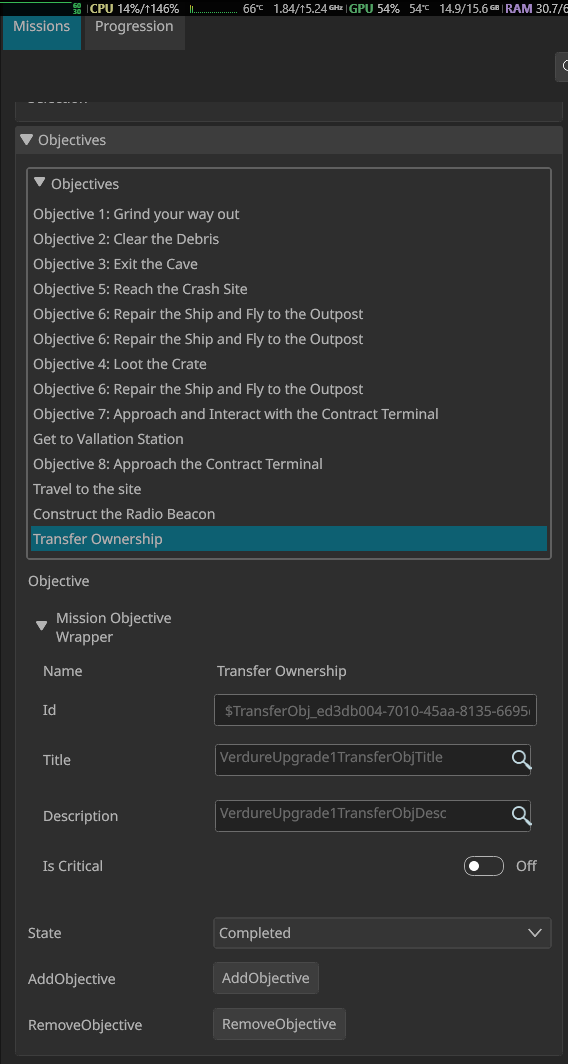Click partially visible search icon at top right
This screenshot has width=568, height=1064.
pos(562,68)
